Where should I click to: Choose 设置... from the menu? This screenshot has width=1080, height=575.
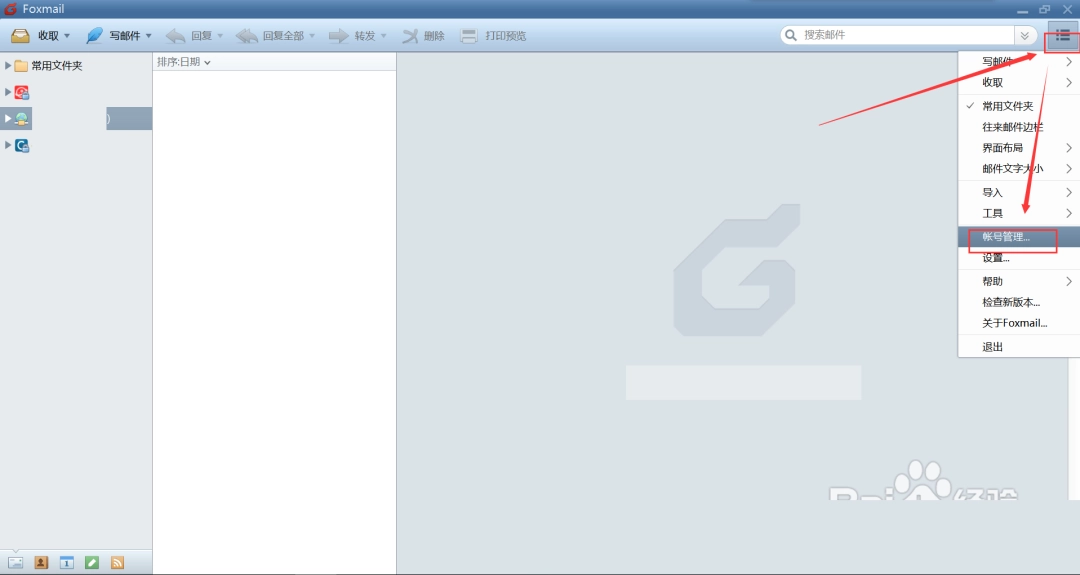(x=1019, y=258)
